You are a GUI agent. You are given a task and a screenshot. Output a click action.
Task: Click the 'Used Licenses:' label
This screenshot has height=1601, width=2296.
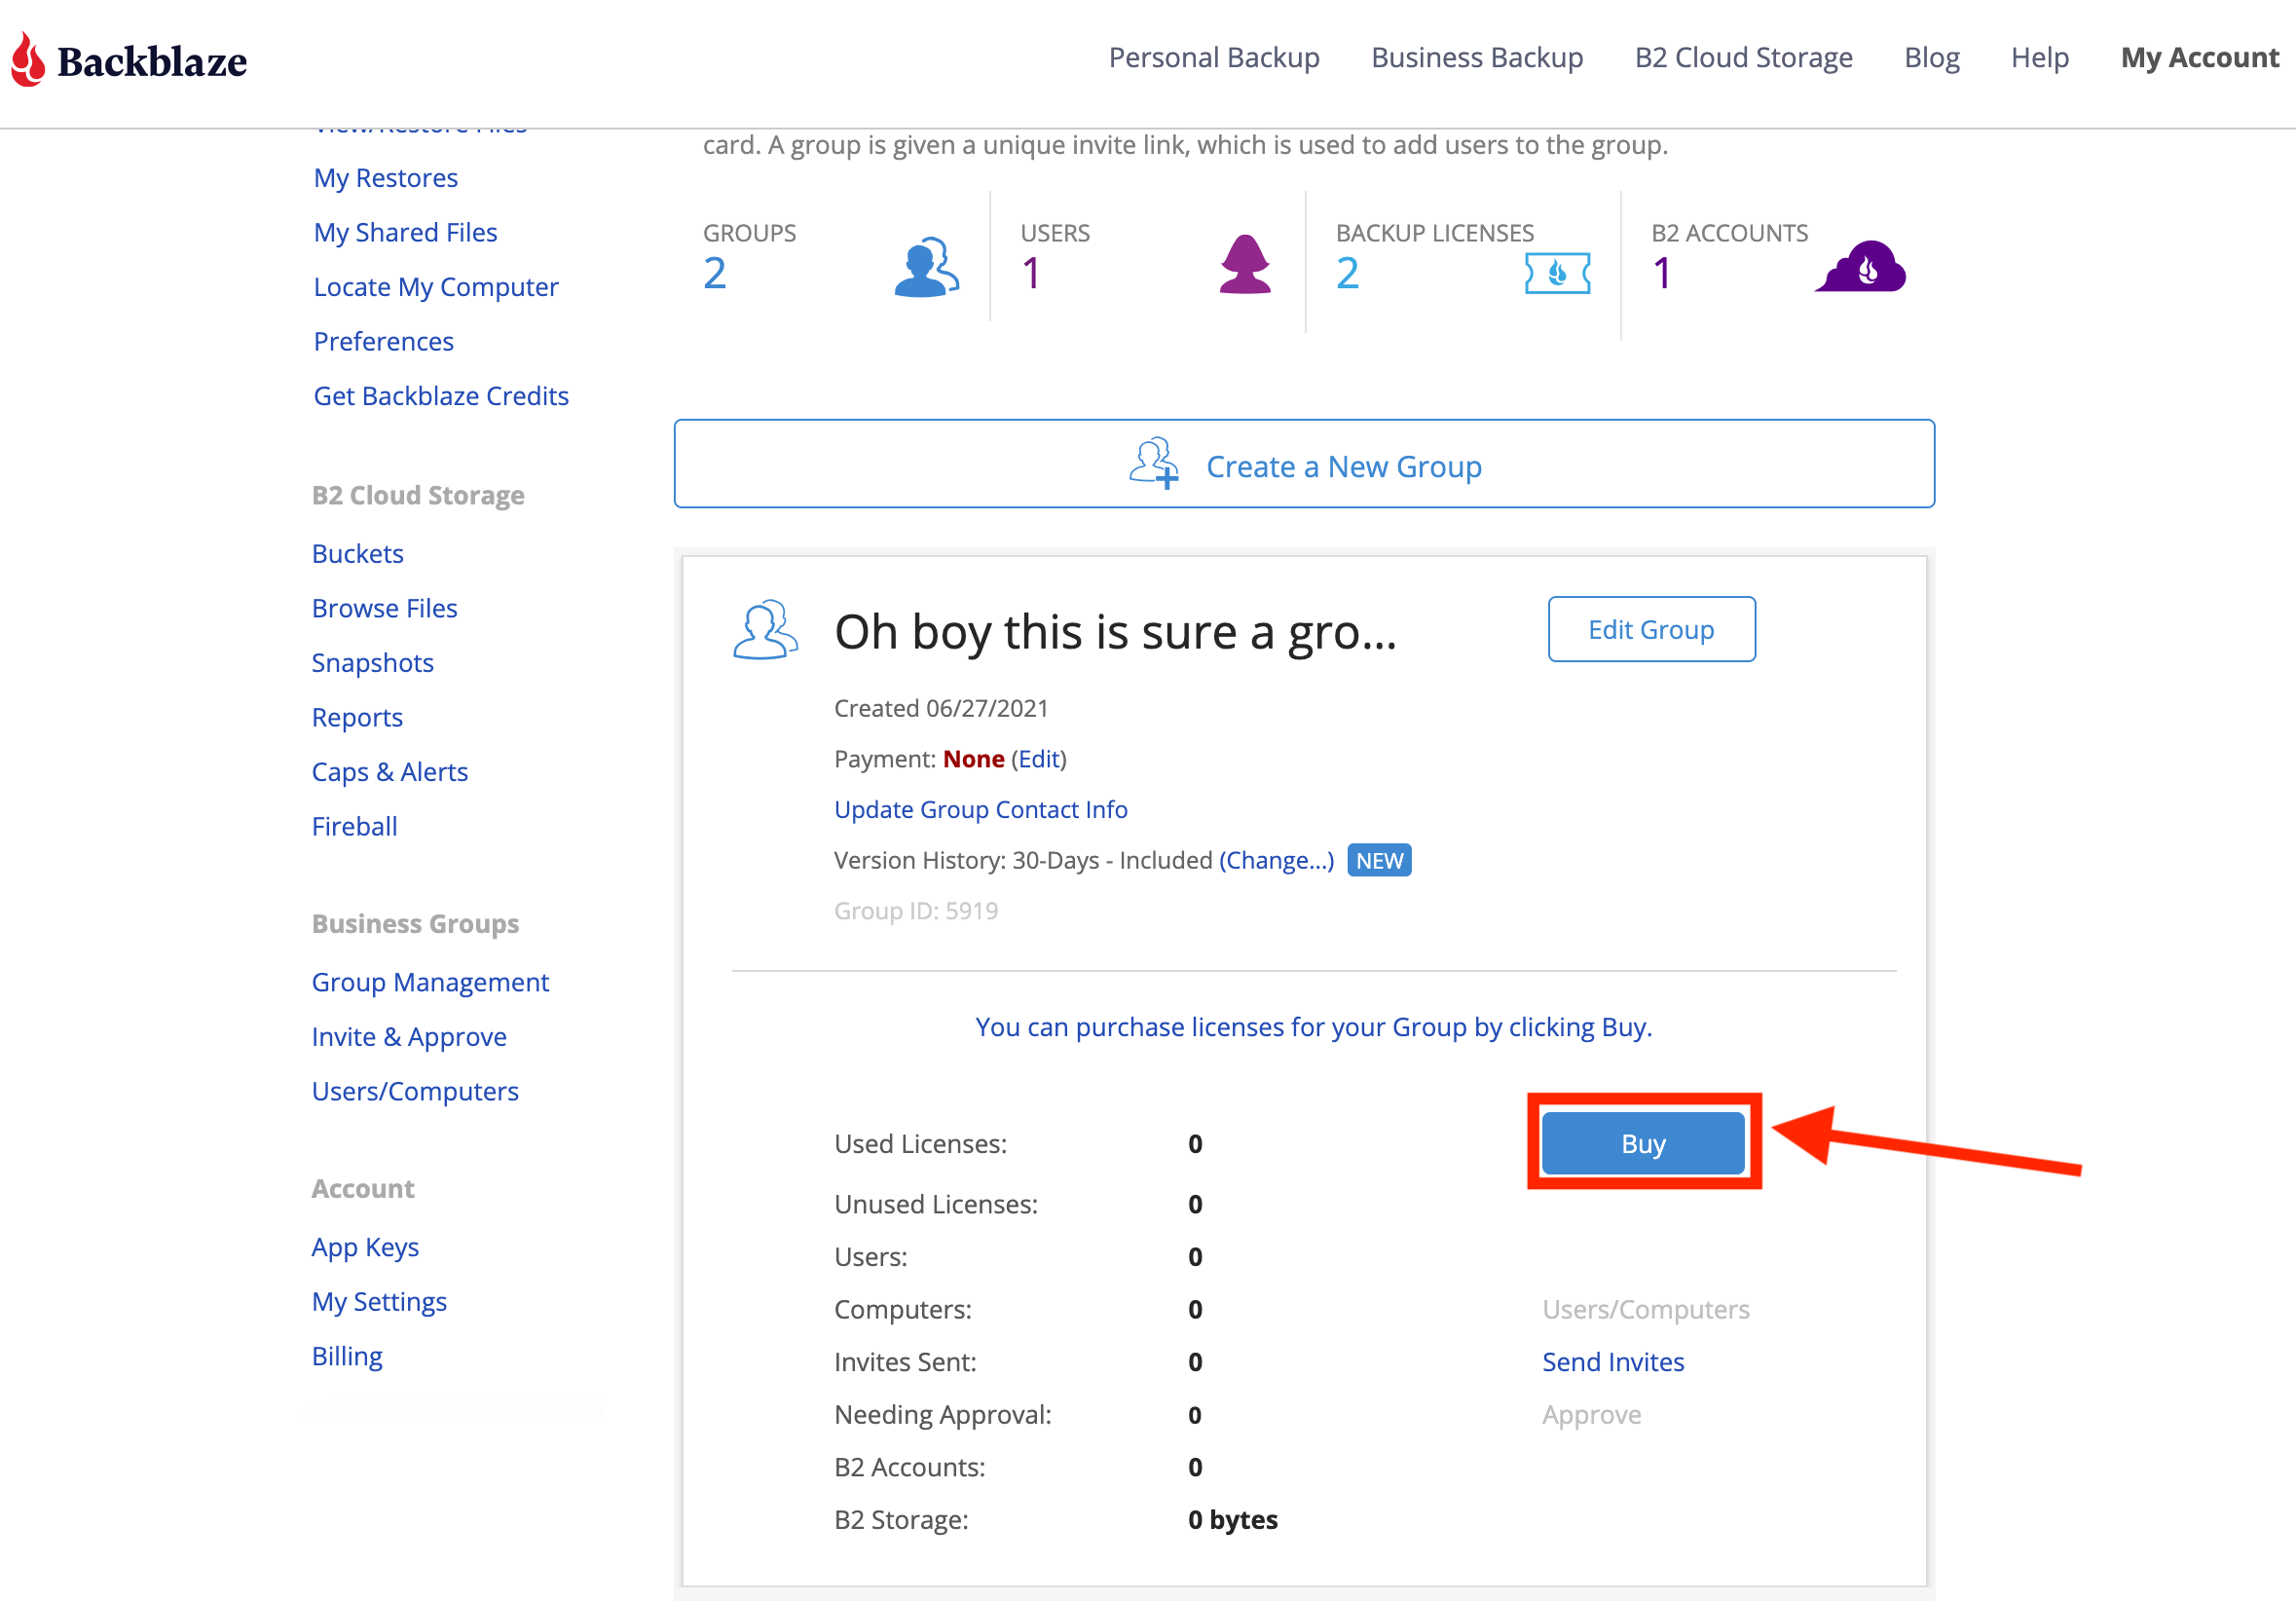click(x=920, y=1144)
